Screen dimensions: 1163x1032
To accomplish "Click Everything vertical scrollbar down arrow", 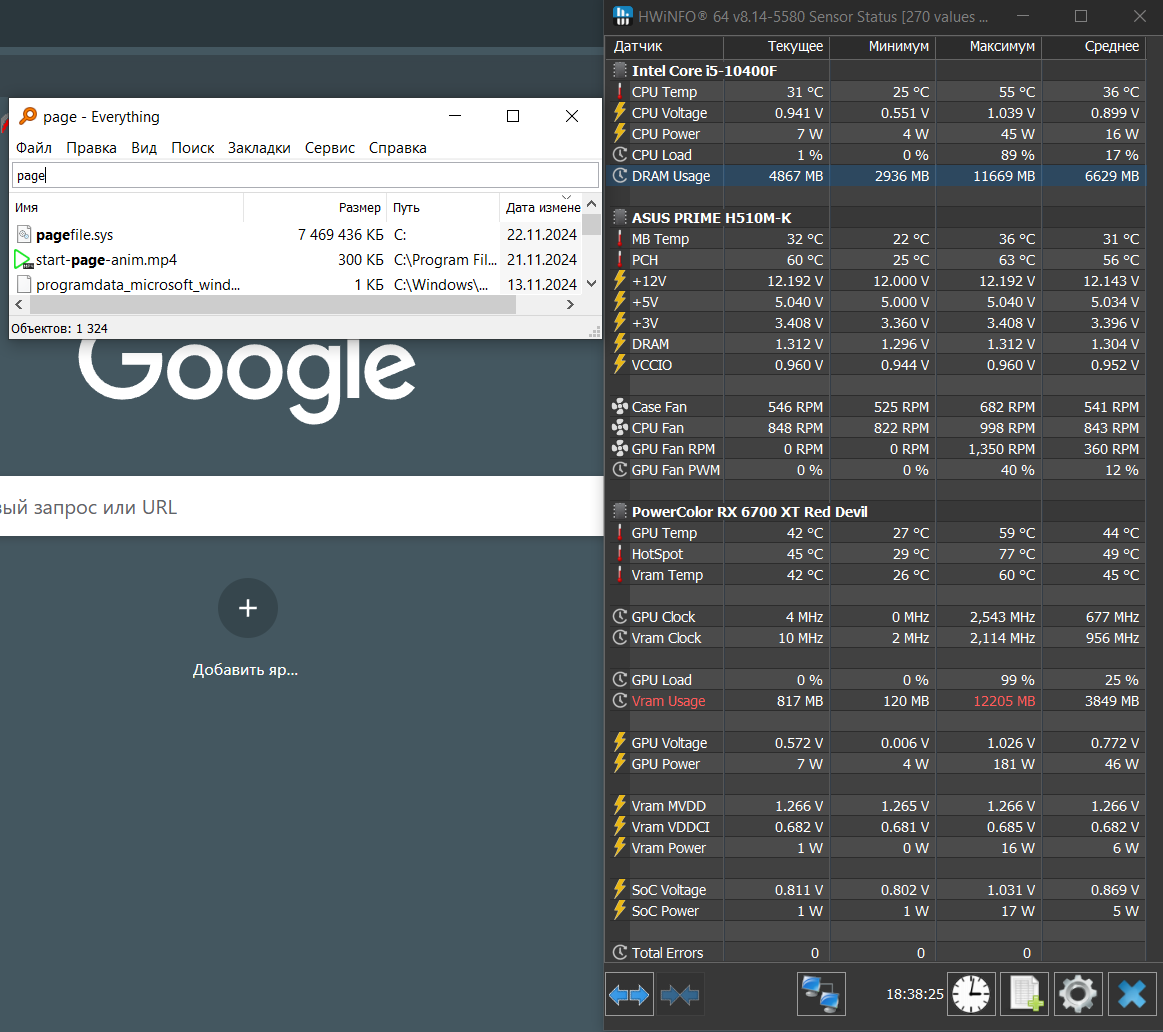I will pyautogui.click(x=591, y=283).
